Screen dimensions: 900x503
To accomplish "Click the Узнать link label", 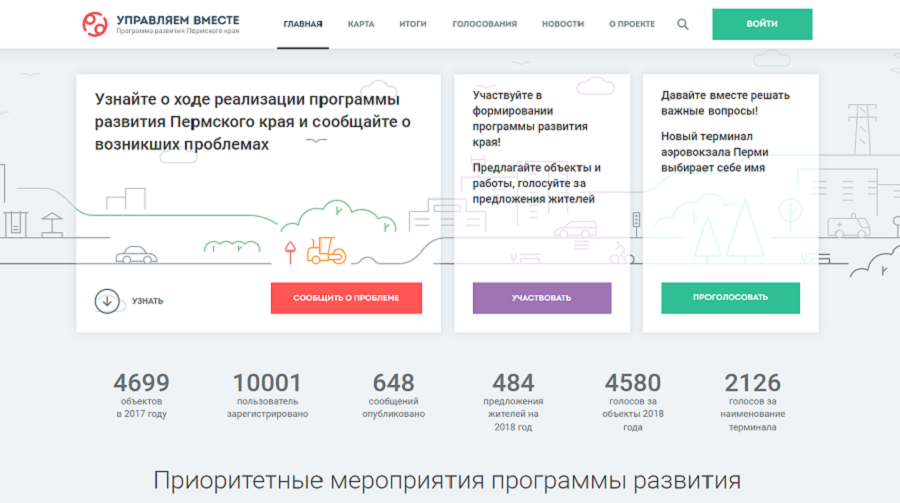I will click(148, 301).
